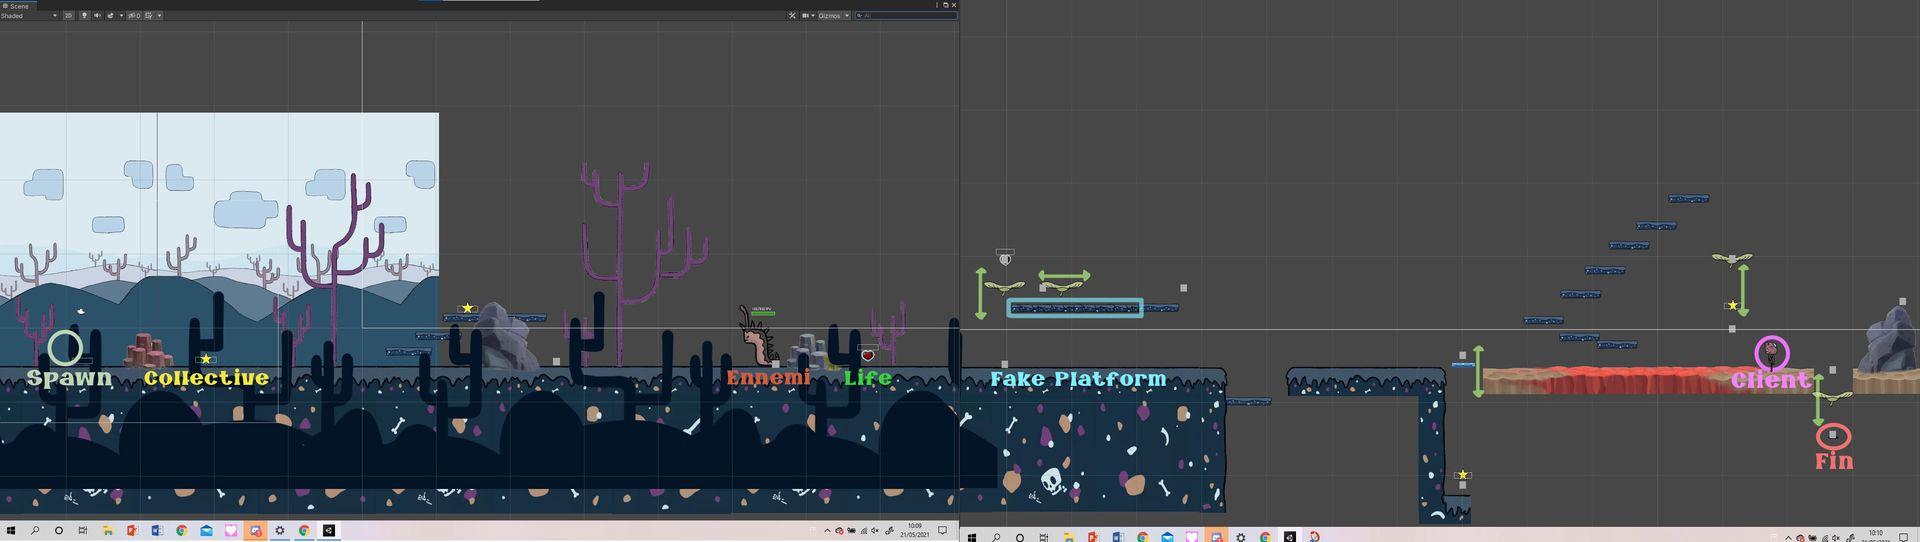Click volume icon on 10:09 taskbar

(875, 531)
